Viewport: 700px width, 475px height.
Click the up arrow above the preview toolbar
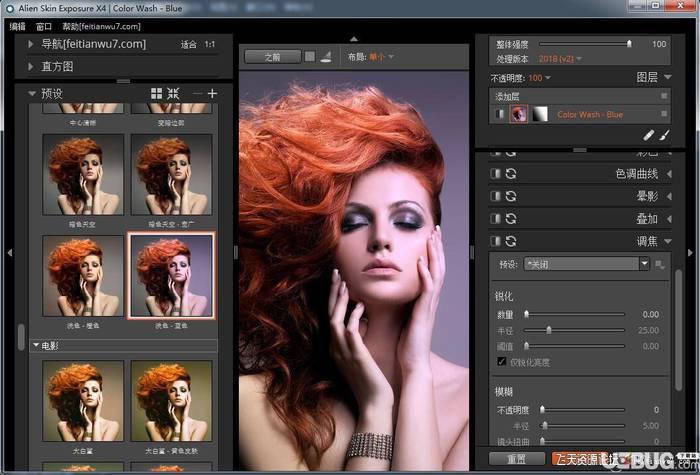[x=354, y=39]
